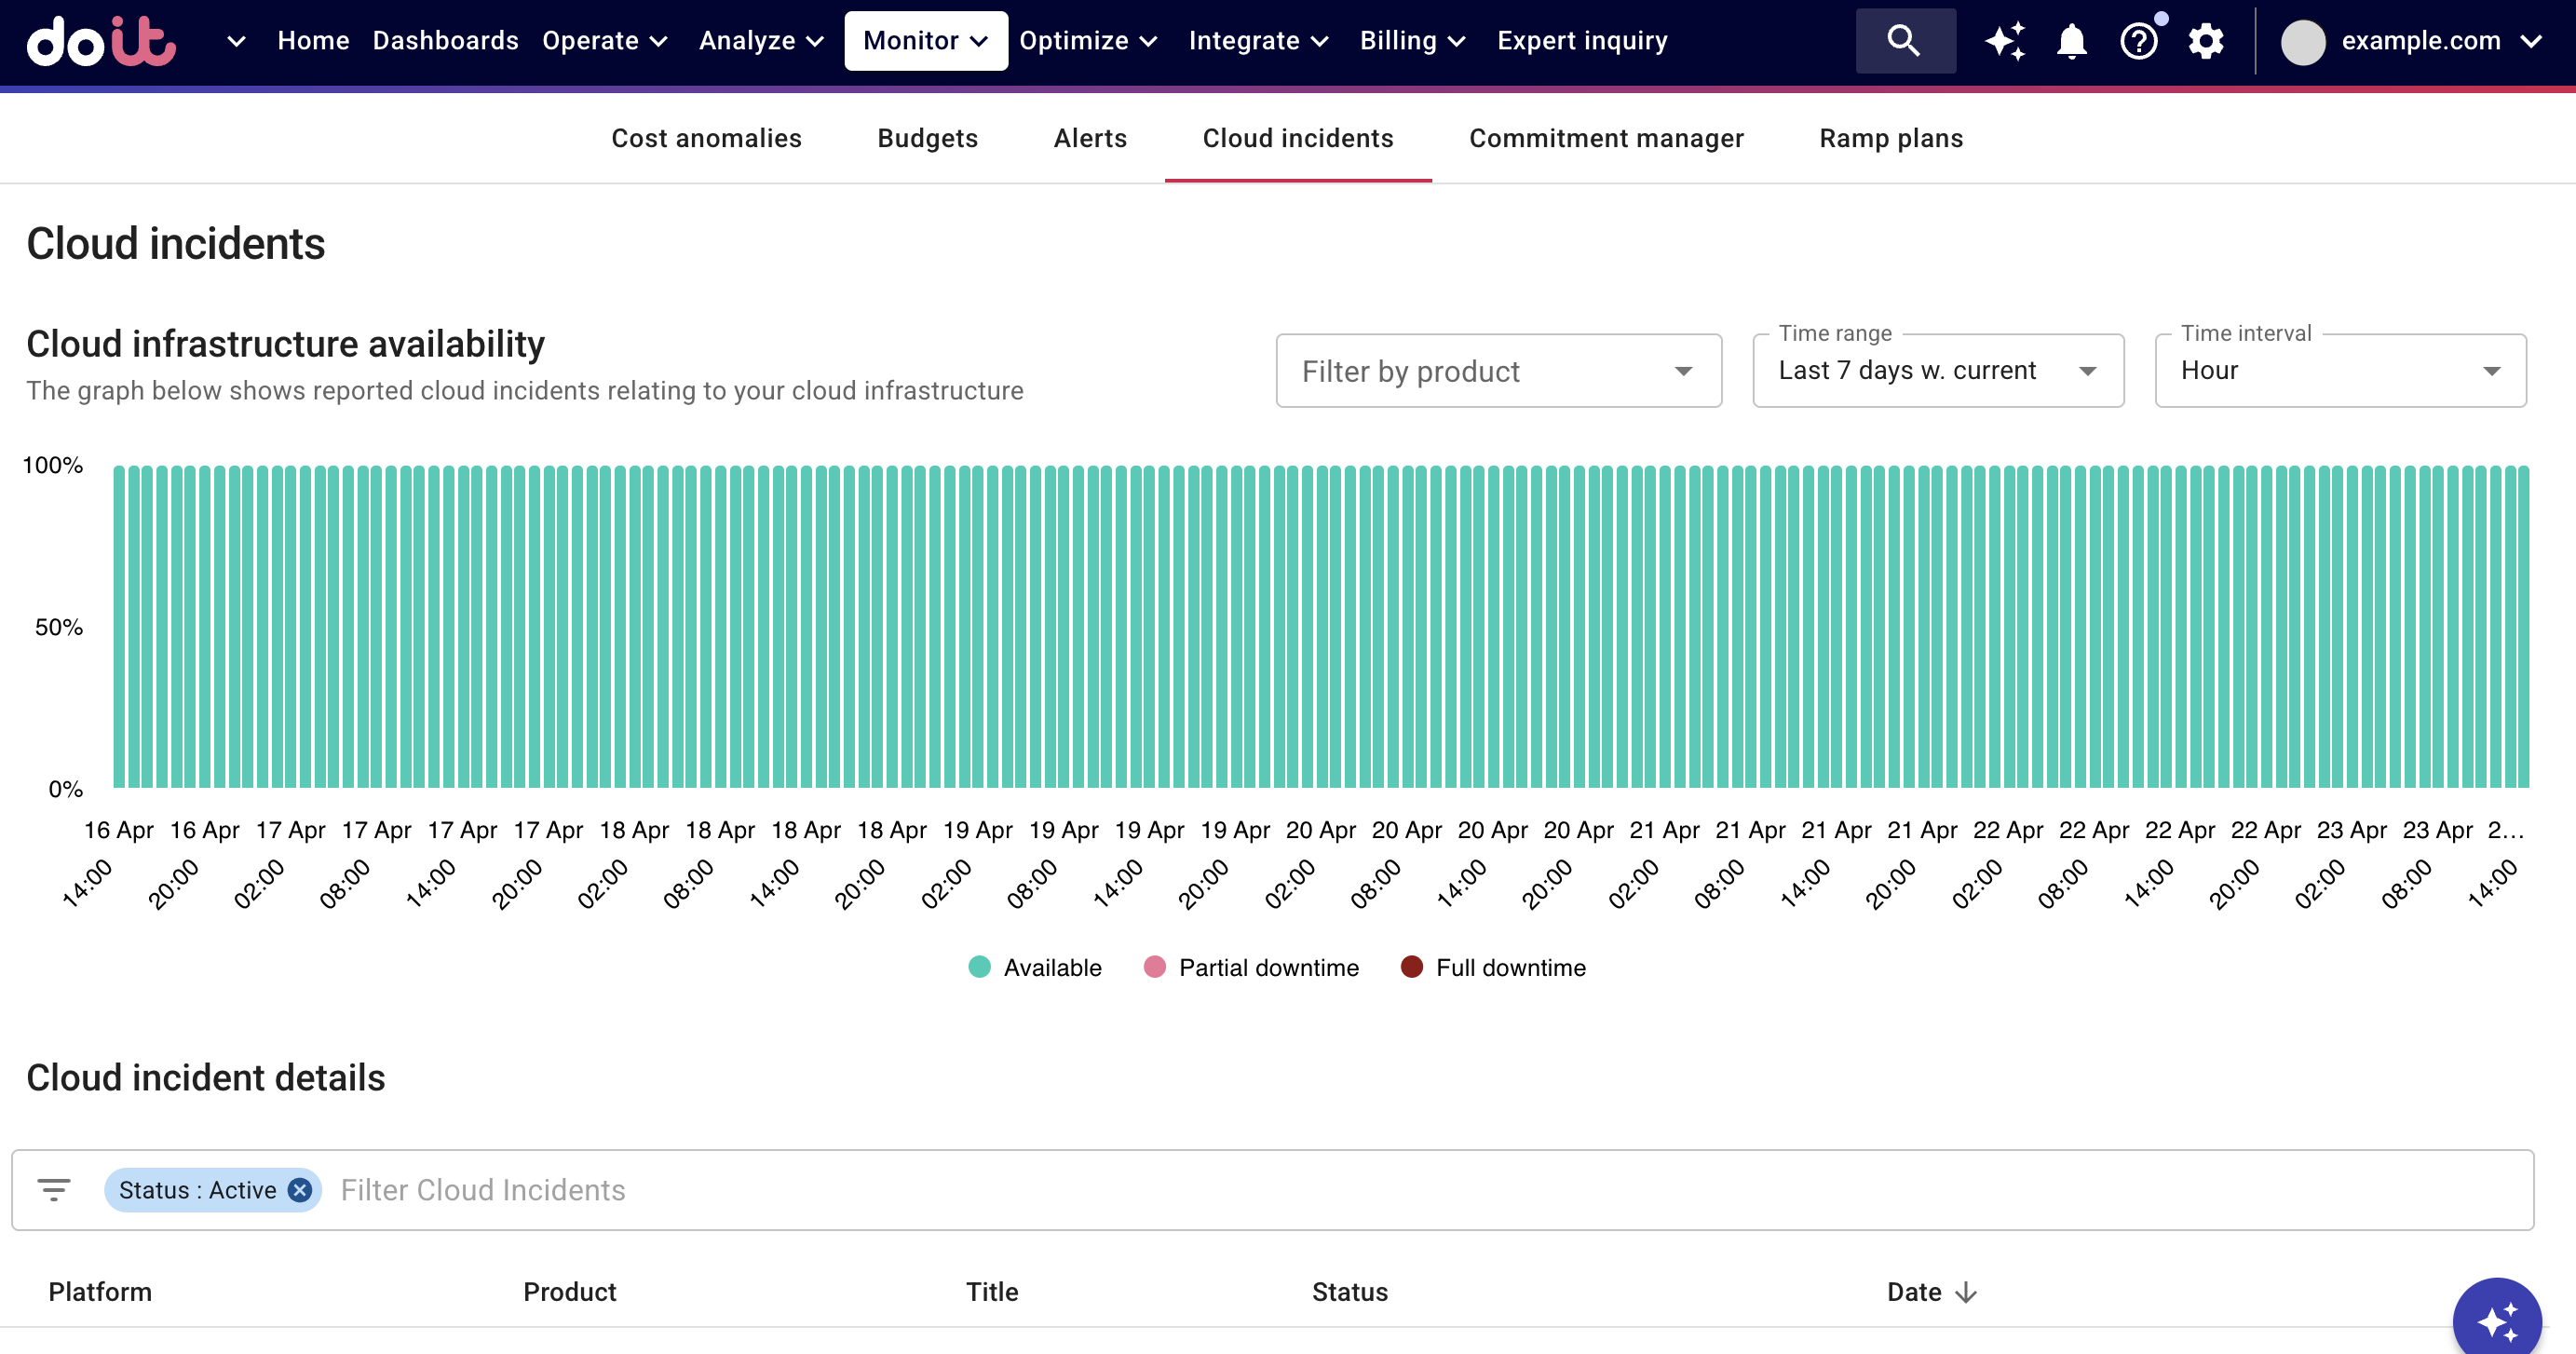The height and width of the screenshot is (1354, 2576).
Task: Toggle the Partial downtime legend item
Action: tap(1252, 967)
